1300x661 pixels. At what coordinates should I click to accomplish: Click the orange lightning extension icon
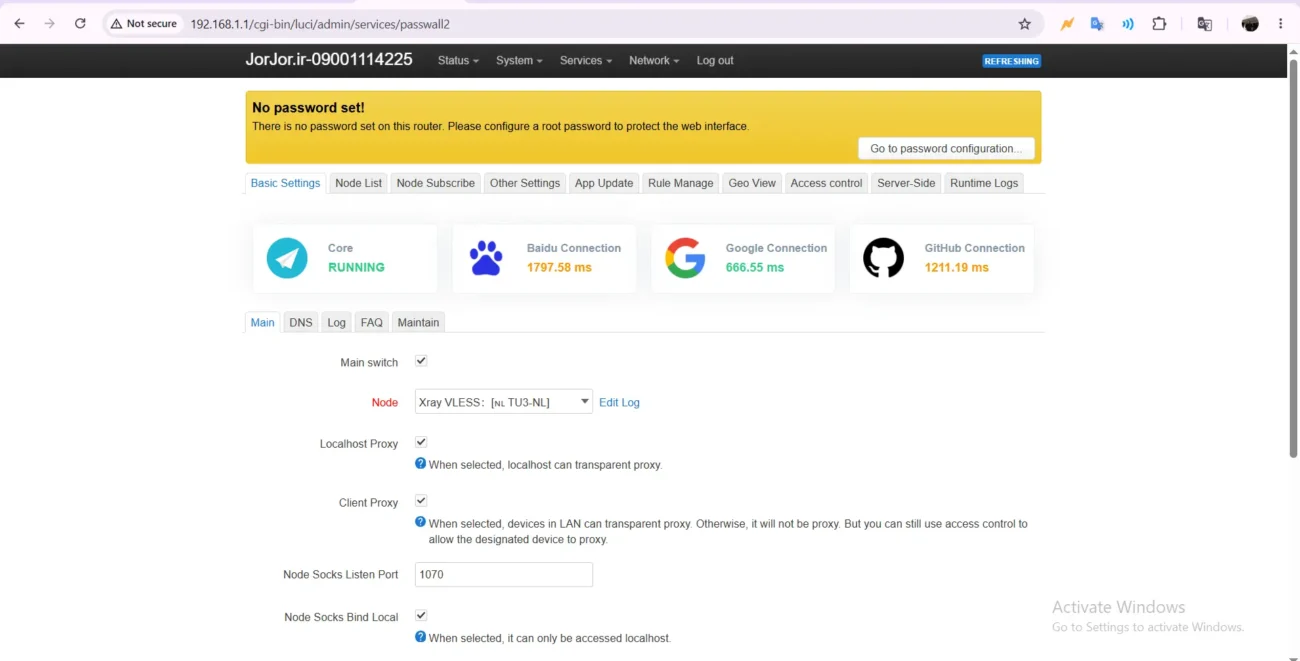point(1067,24)
